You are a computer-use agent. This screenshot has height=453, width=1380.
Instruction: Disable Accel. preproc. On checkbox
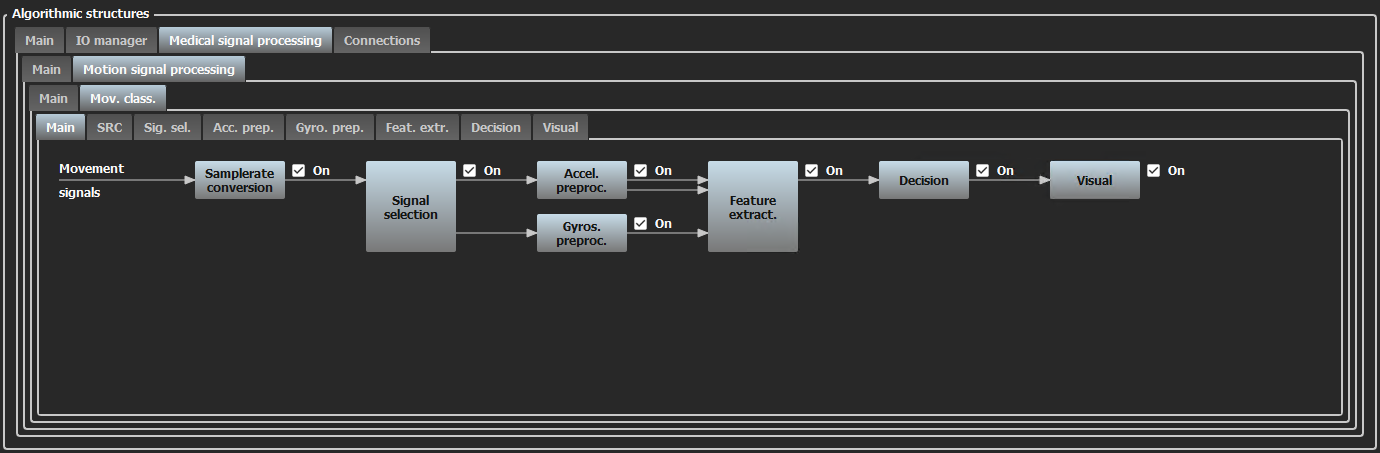pyautogui.click(x=641, y=171)
